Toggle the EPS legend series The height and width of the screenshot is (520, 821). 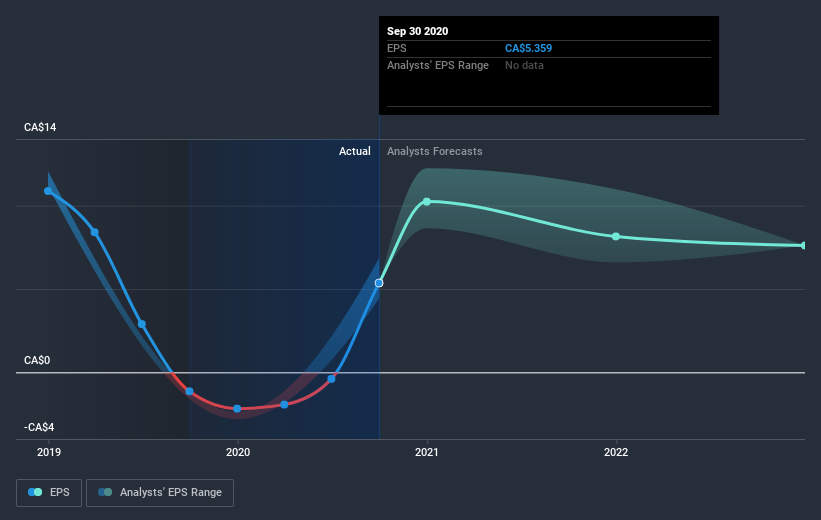(49, 492)
